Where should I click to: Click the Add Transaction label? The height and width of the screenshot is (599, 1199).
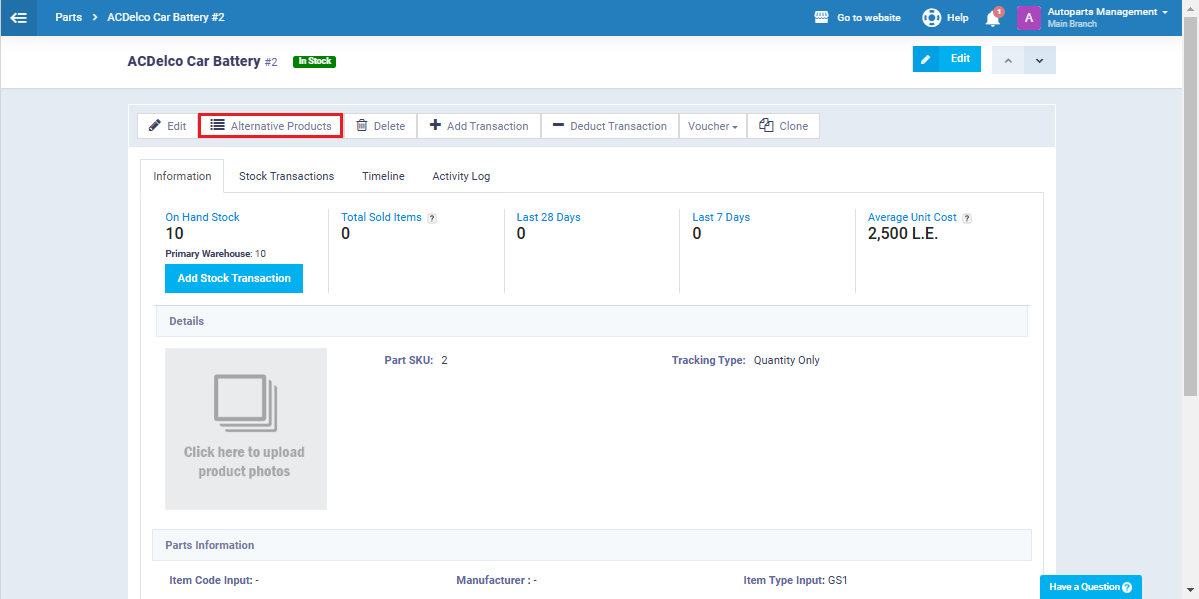coord(487,126)
